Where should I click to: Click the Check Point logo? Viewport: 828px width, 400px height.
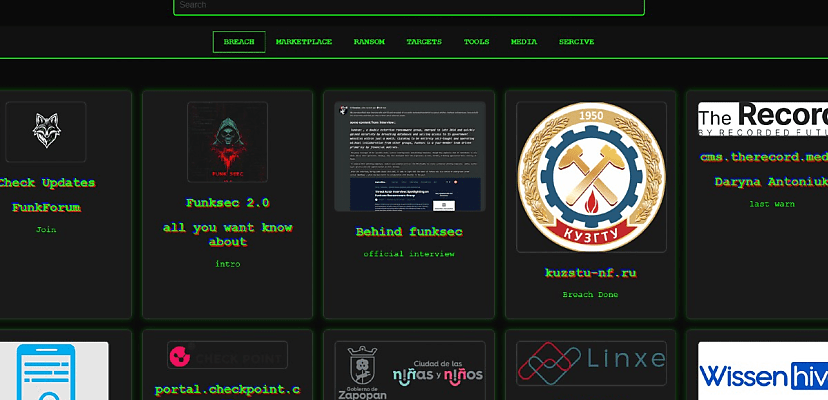click(228, 355)
